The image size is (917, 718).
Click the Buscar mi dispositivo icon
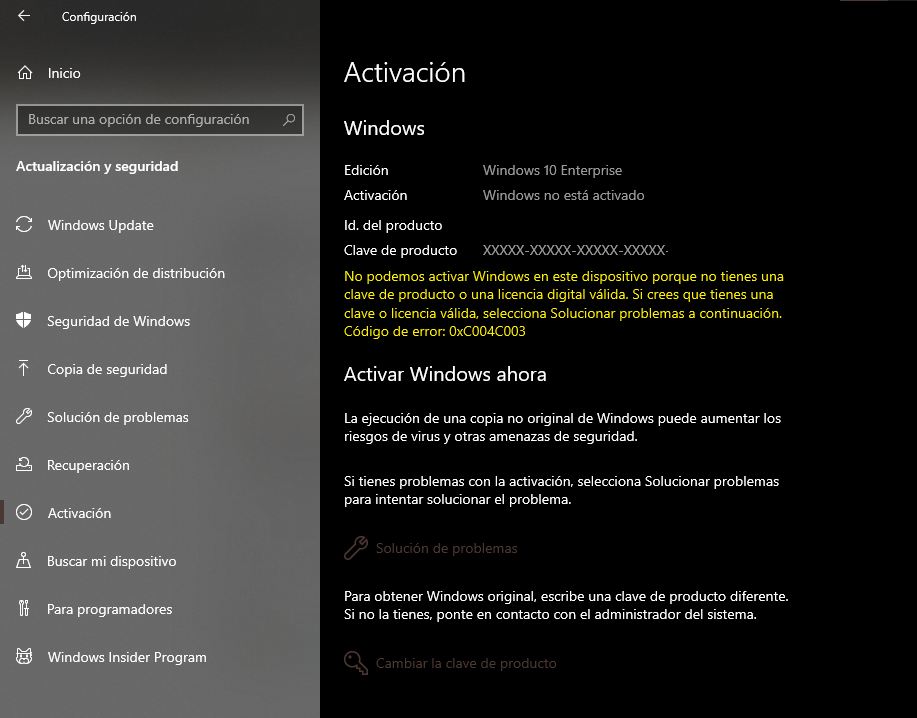click(x=24, y=560)
